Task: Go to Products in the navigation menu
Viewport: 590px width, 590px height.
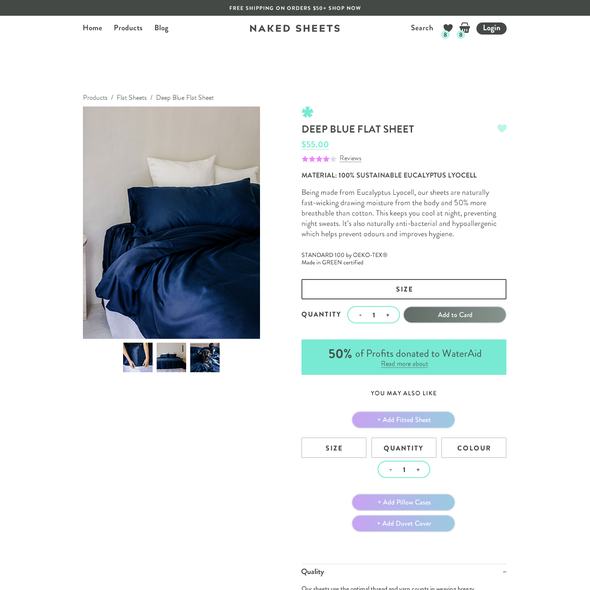Action: tap(128, 28)
